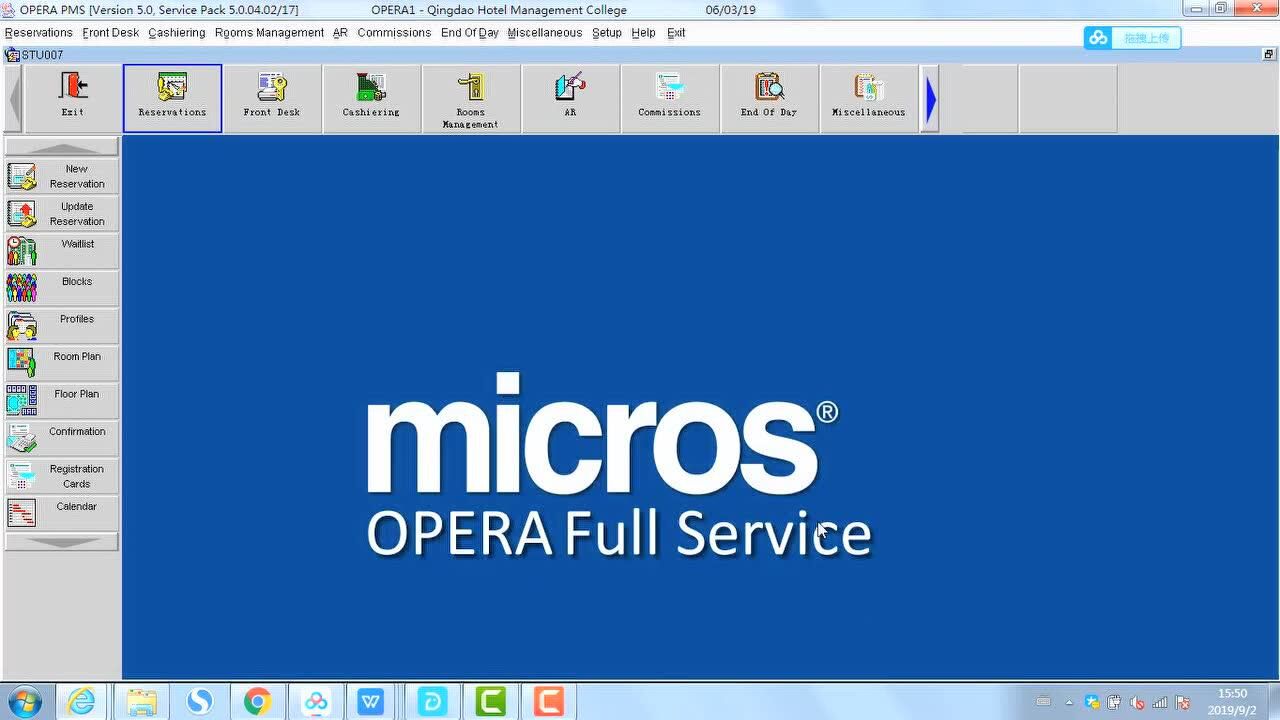Open Google Chrome from the taskbar
This screenshot has width=1280, height=720.
pos(257,702)
